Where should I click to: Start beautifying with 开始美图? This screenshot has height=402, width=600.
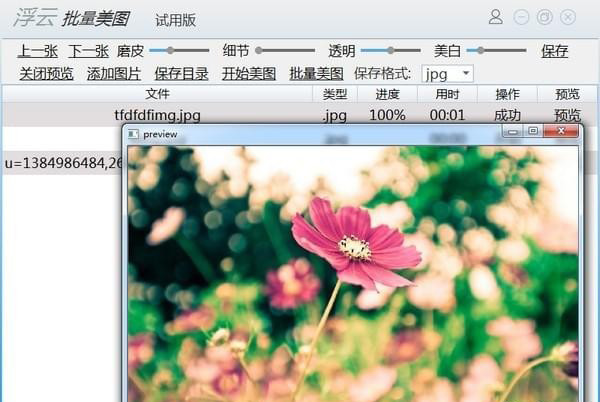tap(249, 73)
